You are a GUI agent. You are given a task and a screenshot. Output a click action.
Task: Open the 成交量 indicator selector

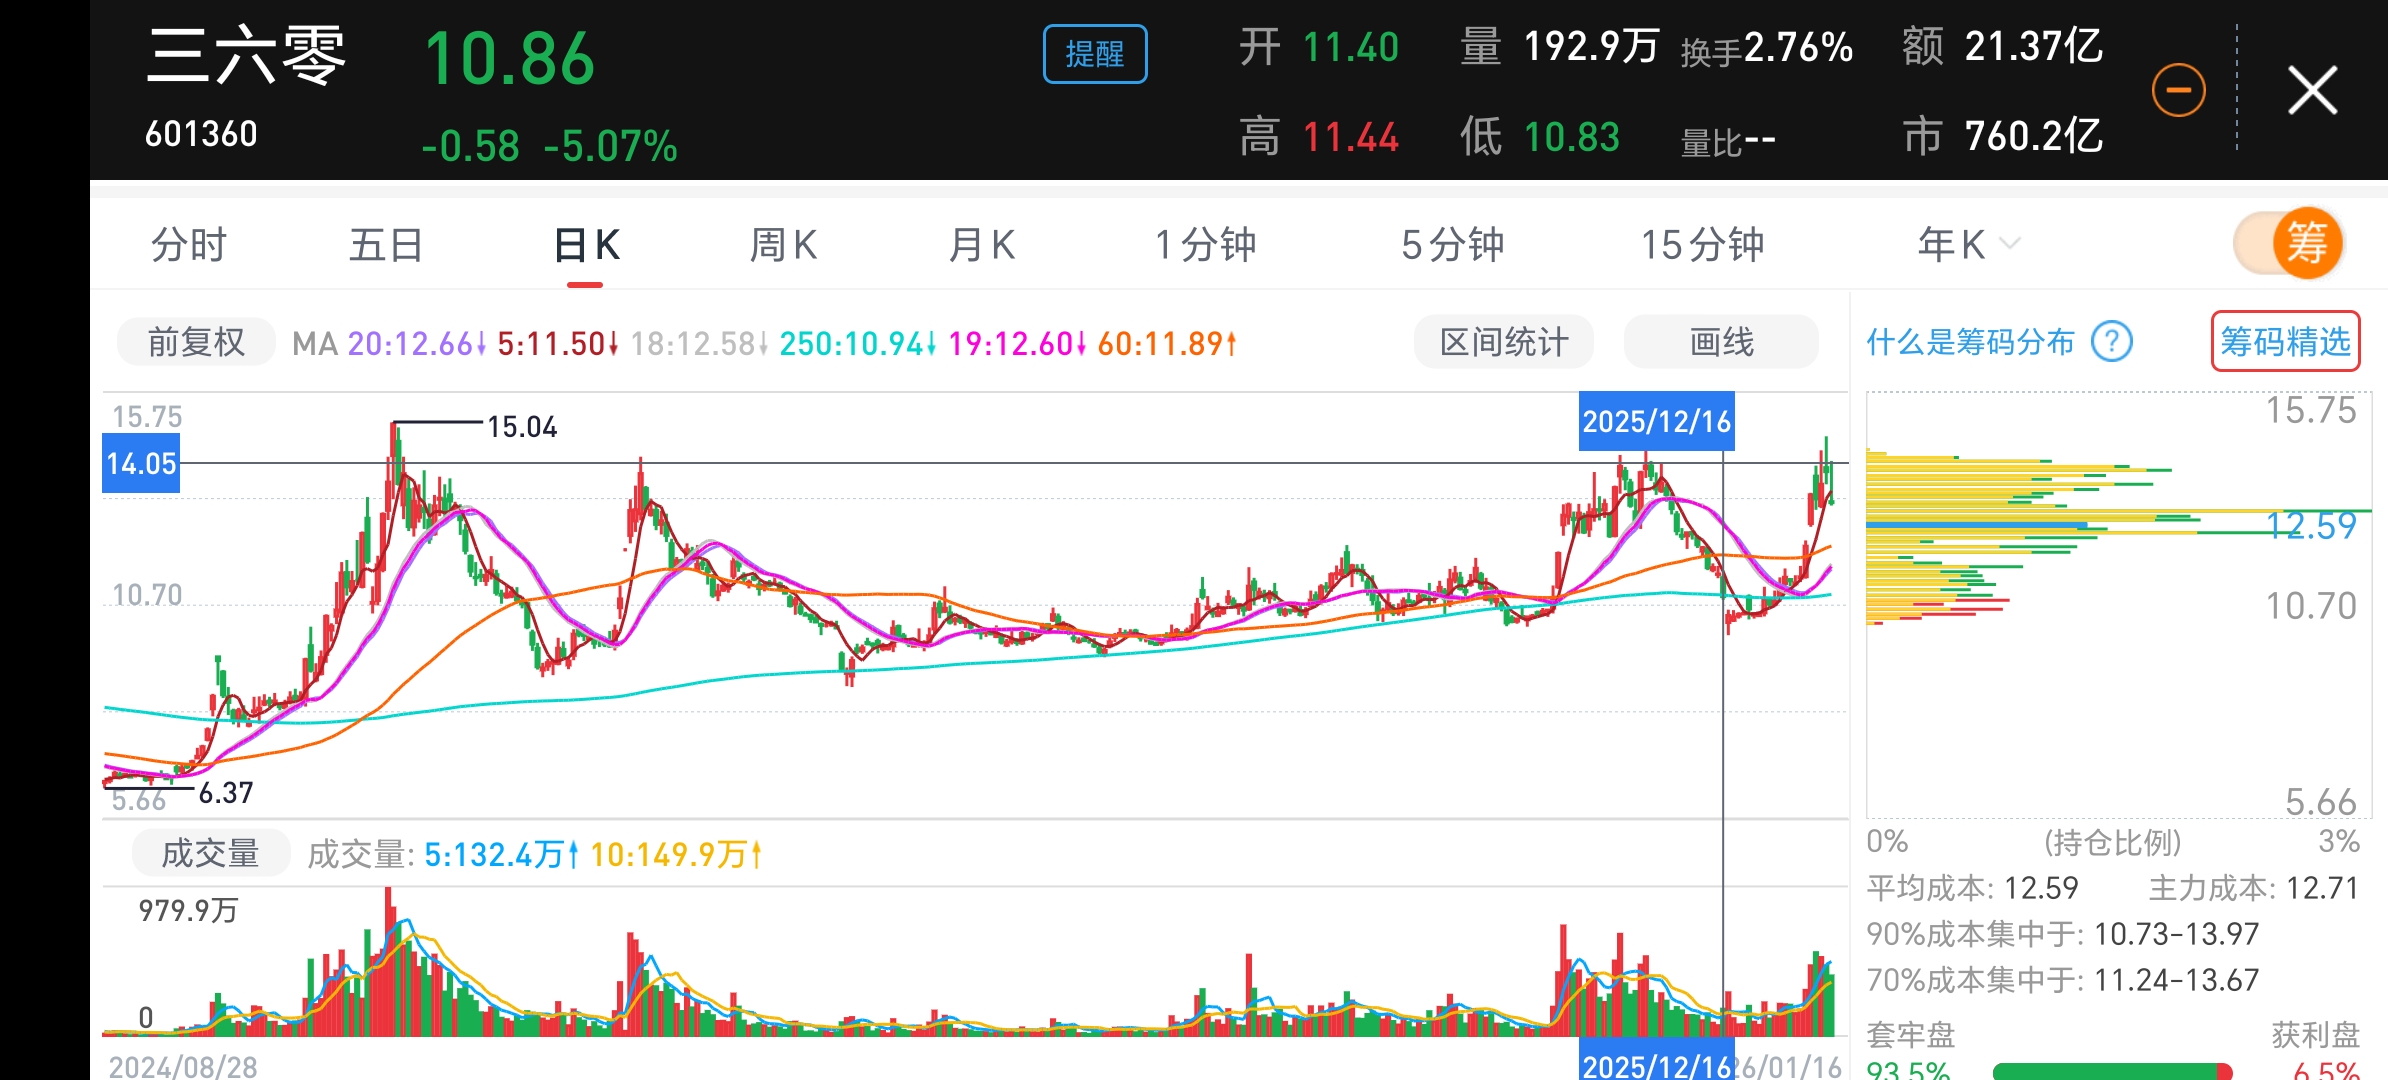(x=211, y=853)
